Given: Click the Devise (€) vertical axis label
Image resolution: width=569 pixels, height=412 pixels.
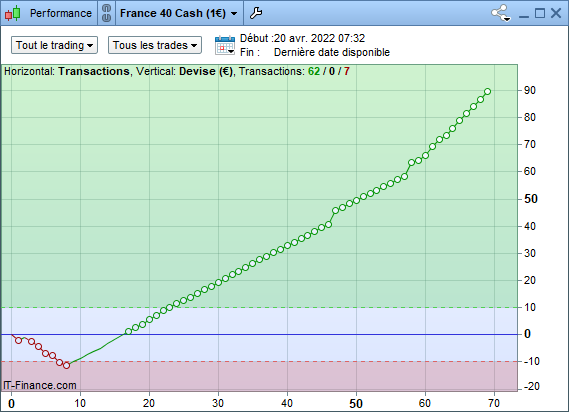Looking at the screenshot, I should tap(206, 71).
